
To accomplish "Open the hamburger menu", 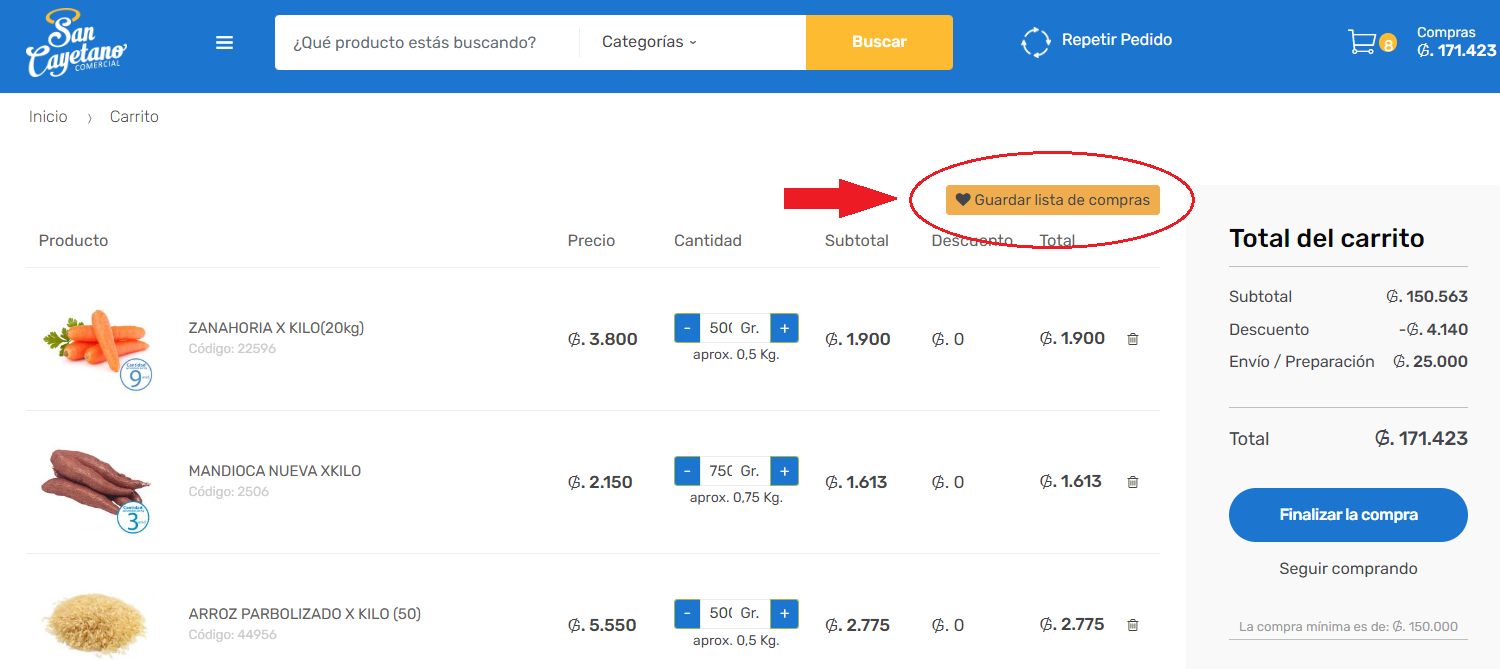I will point(225,42).
